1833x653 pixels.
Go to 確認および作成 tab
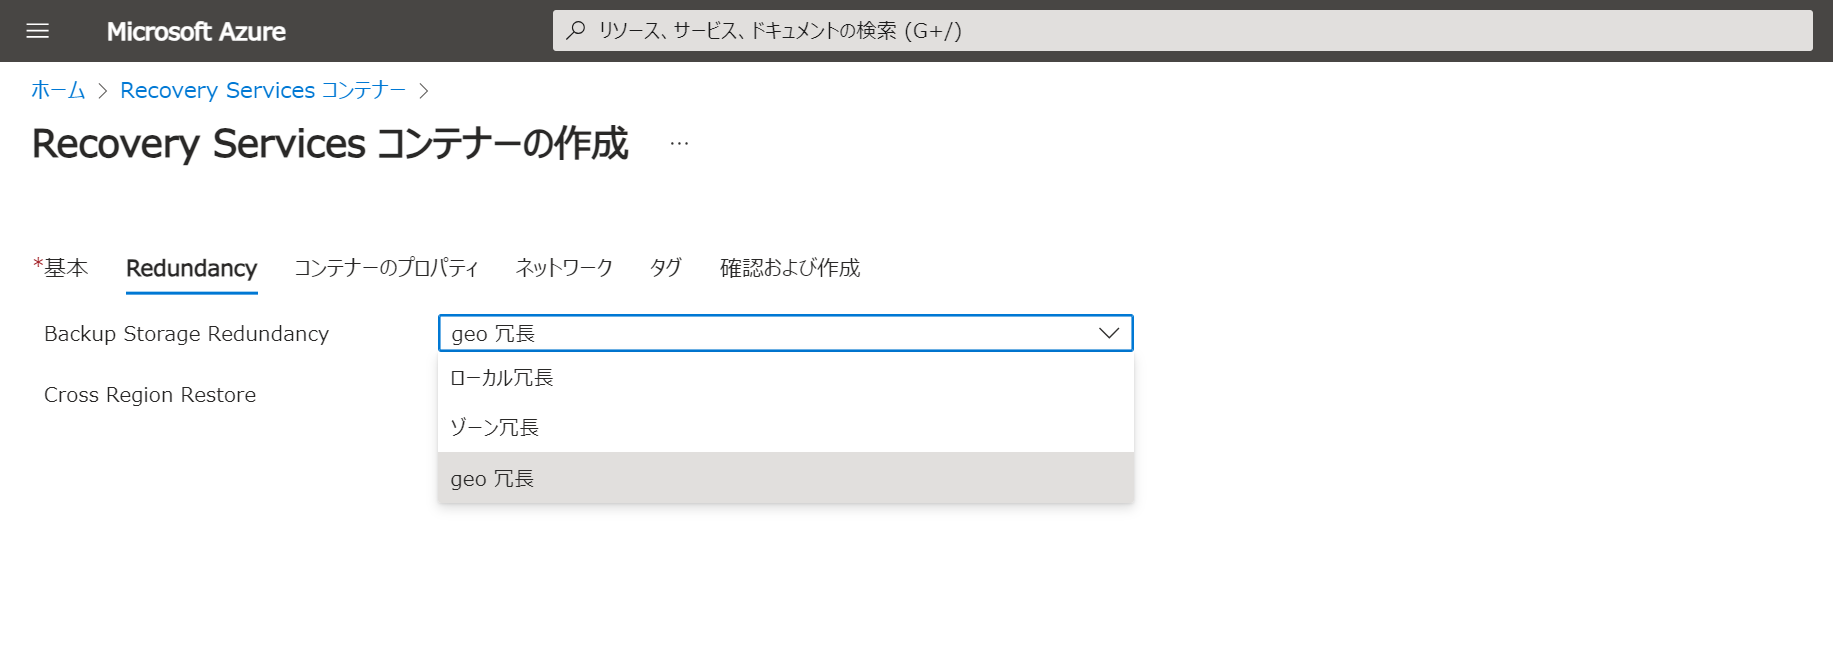point(790,268)
